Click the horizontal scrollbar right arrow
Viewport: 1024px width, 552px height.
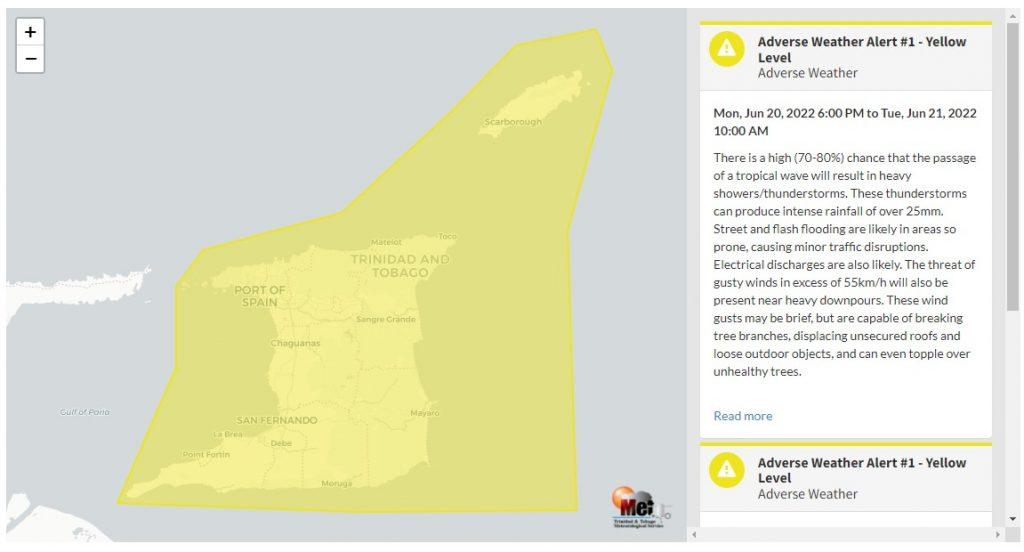point(997,534)
